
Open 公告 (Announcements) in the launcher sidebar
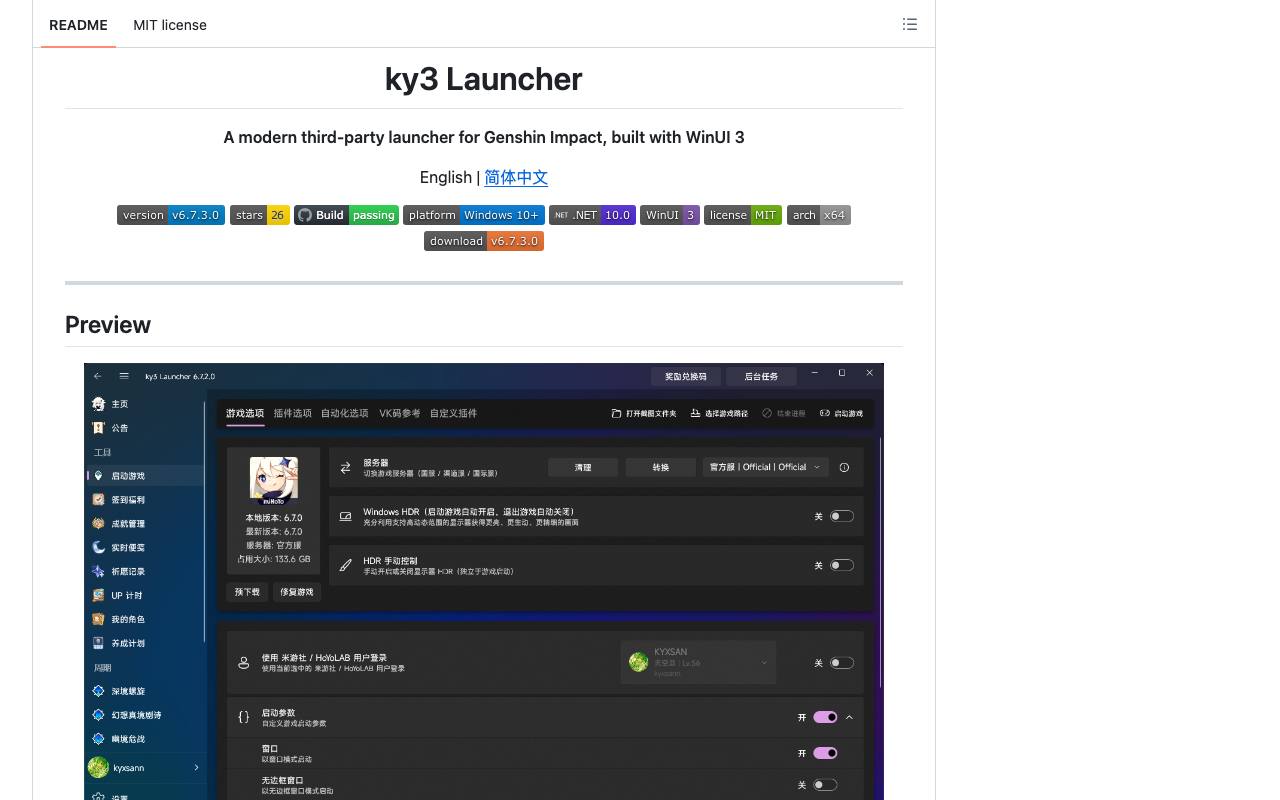click(x=145, y=428)
